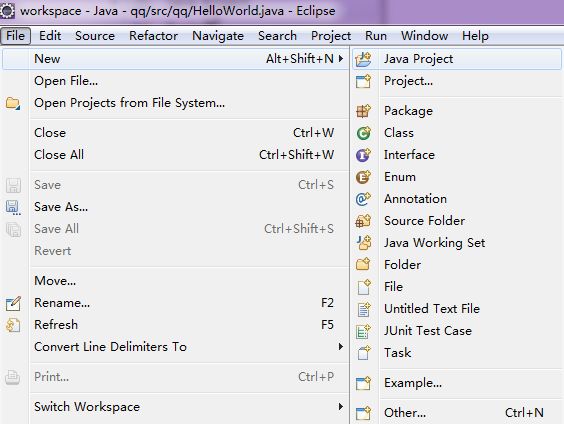Click the Other... wizard icon

pos(363,413)
